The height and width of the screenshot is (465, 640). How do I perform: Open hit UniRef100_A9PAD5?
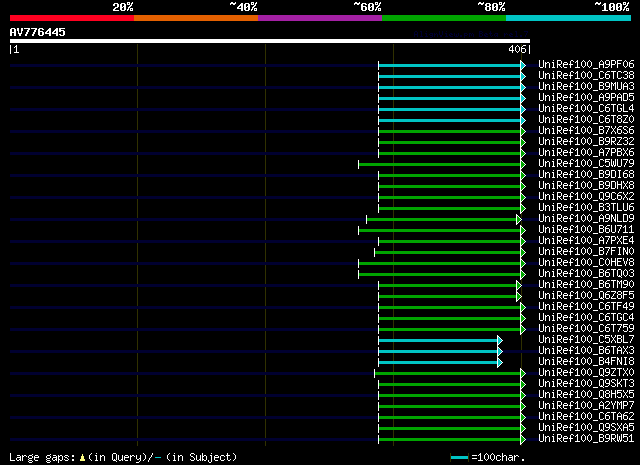coord(586,97)
